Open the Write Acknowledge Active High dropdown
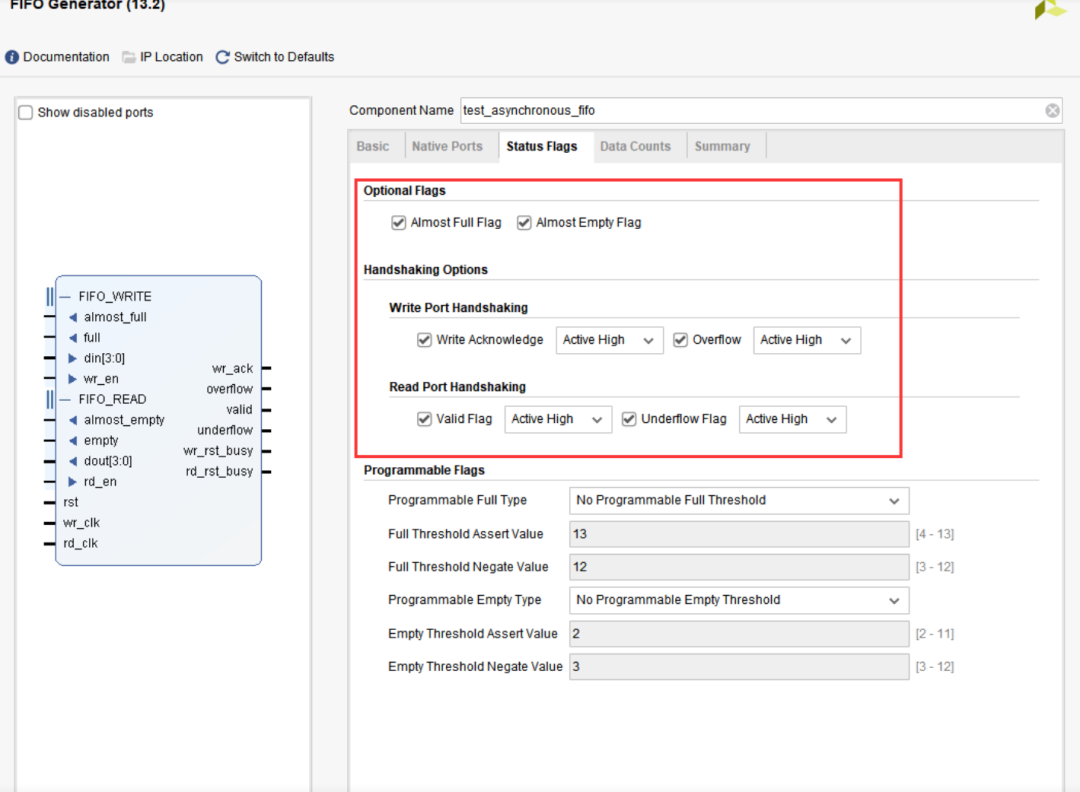1080x792 pixels. click(609, 340)
